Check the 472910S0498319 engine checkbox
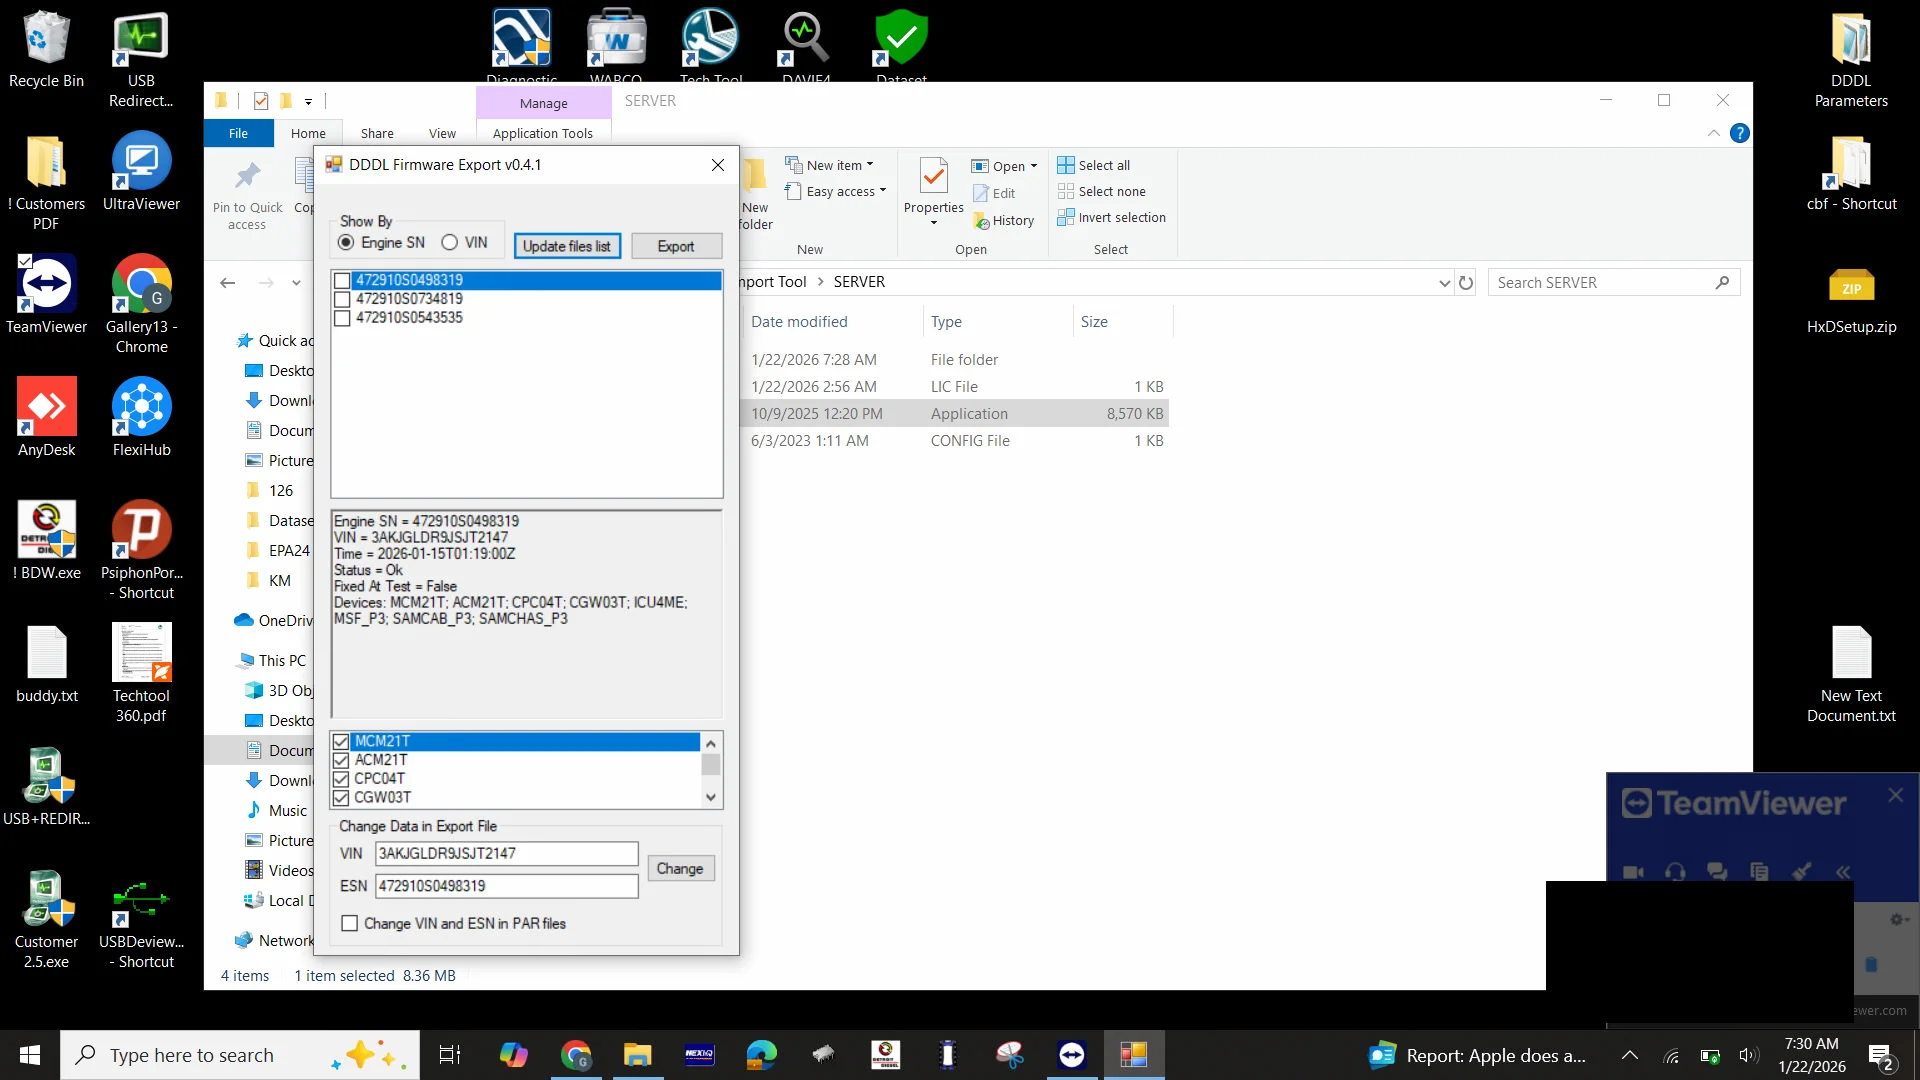 point(342,280)
